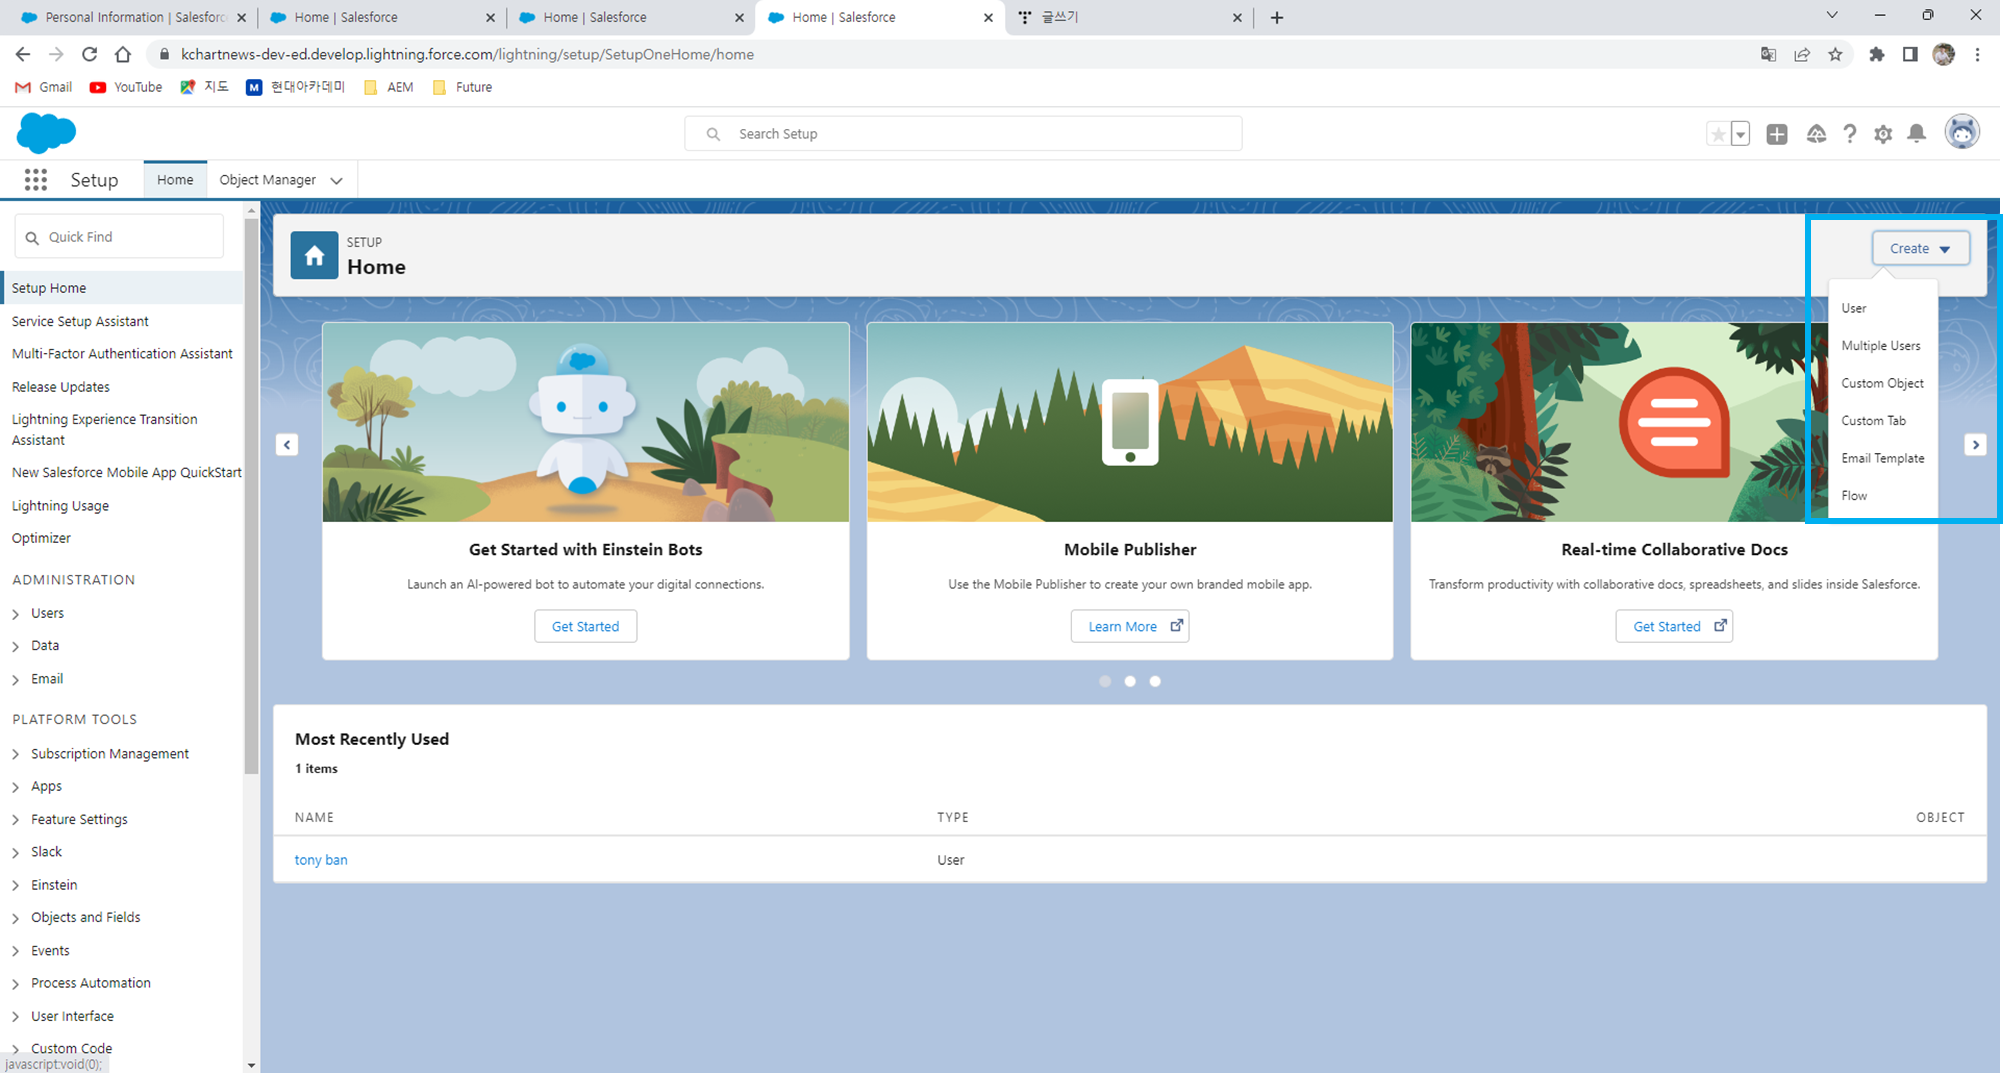Expand Objects and Fields node
Image resolution: width=2003 pixels, height=1073 pixels.
pyautogui.click(x=16, y=918)
